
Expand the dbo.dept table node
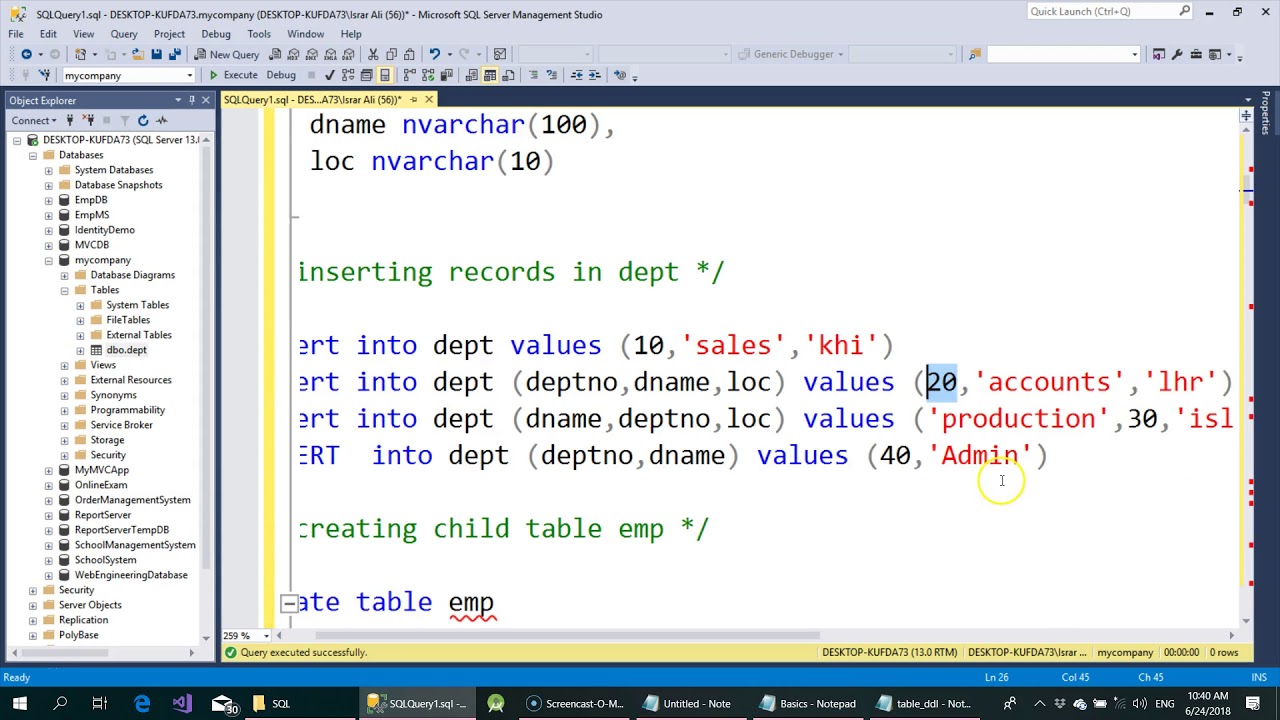pyautogui.click(x=81, y=350)
